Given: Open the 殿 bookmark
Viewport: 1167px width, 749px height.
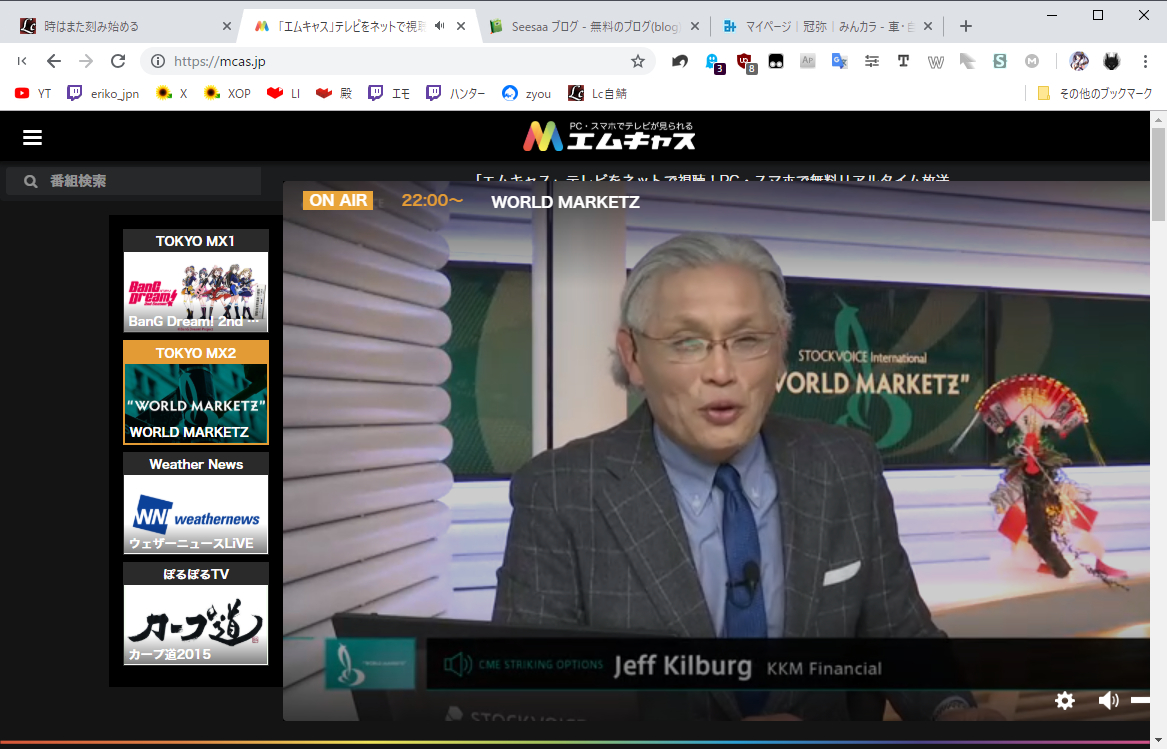Looking at the screenshot, I should (x=333, y=93).
